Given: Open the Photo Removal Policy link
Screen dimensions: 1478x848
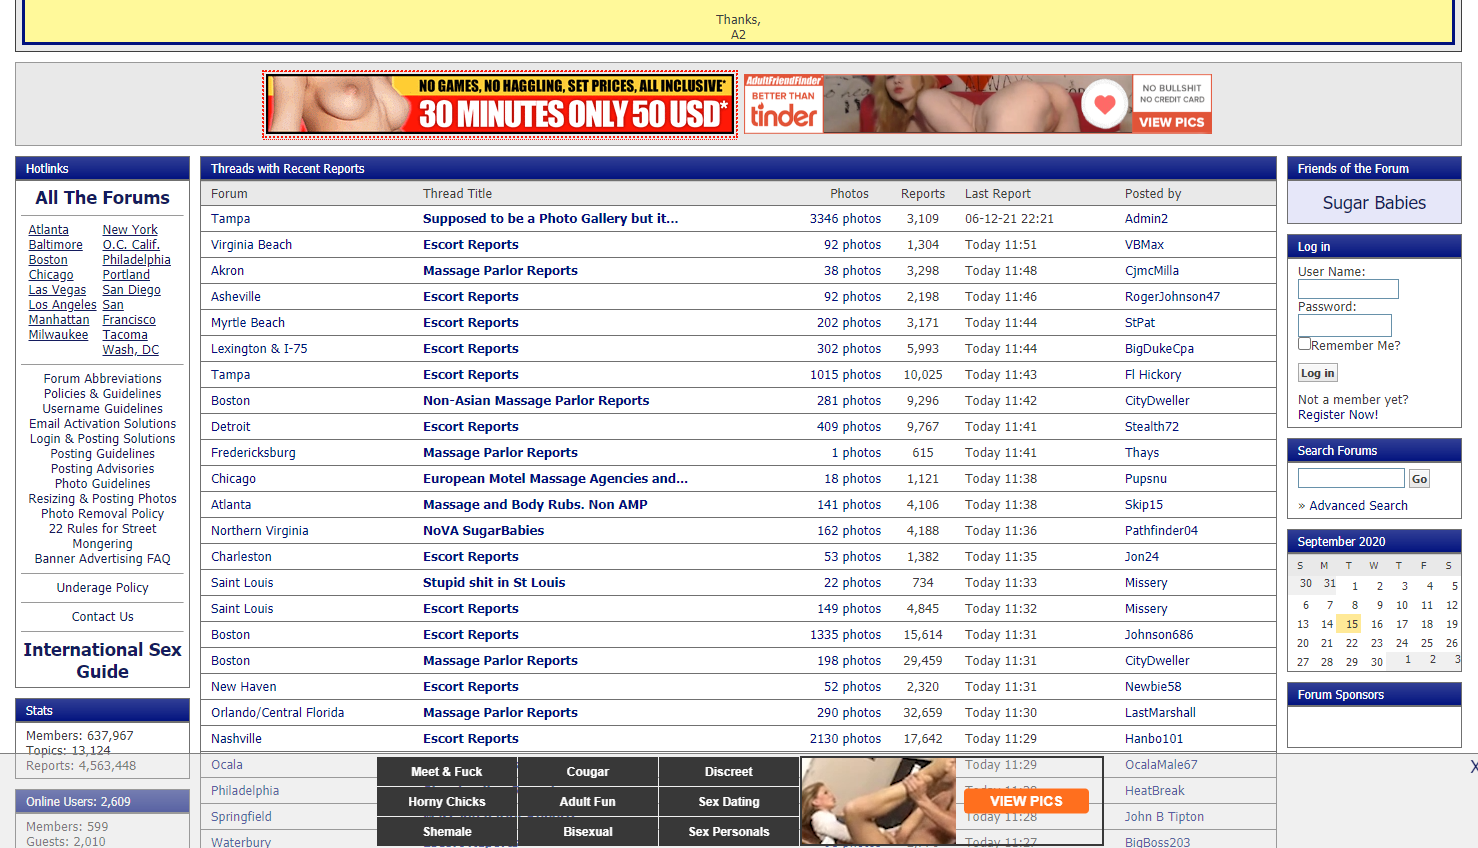Looking at the screenshot, I should pos(102,514).
